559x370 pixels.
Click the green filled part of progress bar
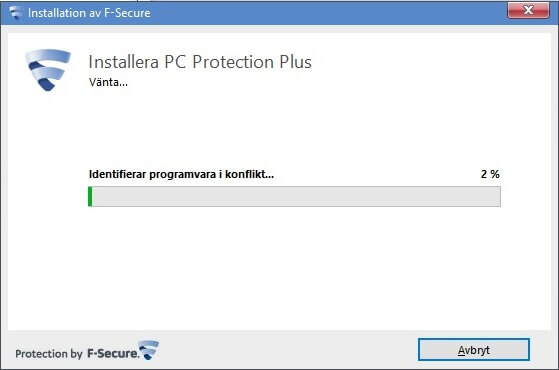90,196
